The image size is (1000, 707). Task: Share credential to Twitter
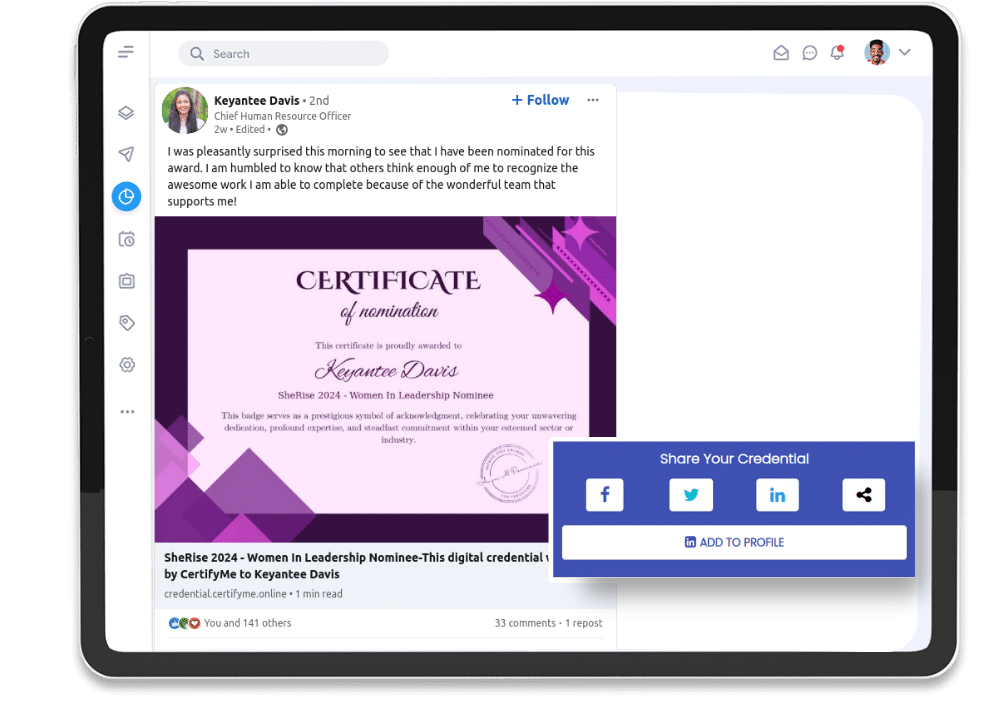click(691, 495)
